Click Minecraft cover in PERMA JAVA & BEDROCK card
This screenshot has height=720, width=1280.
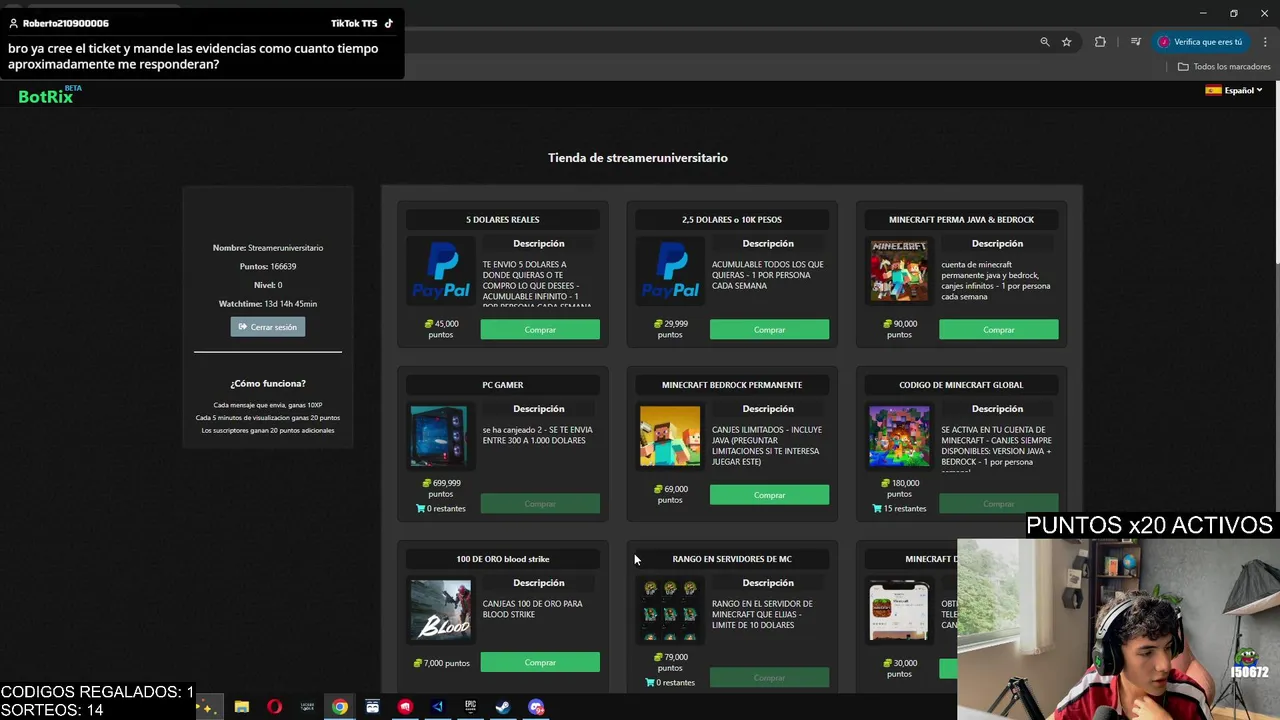tap(899, 271)
